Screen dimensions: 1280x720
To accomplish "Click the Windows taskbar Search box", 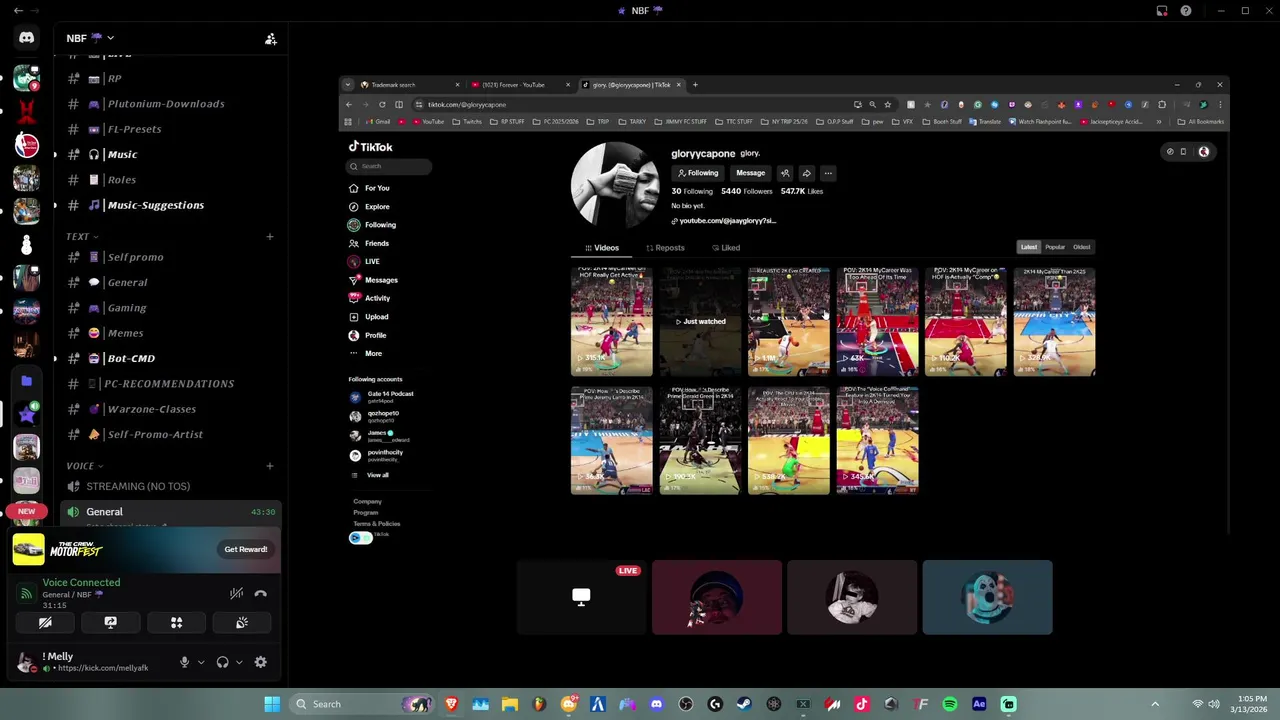I will [x=364, y=704].
